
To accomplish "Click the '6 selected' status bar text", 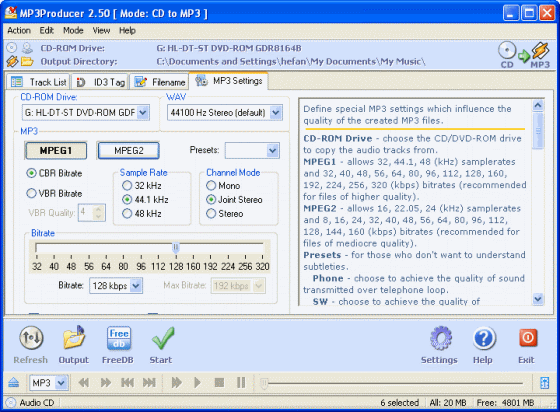I will (400, 403).
